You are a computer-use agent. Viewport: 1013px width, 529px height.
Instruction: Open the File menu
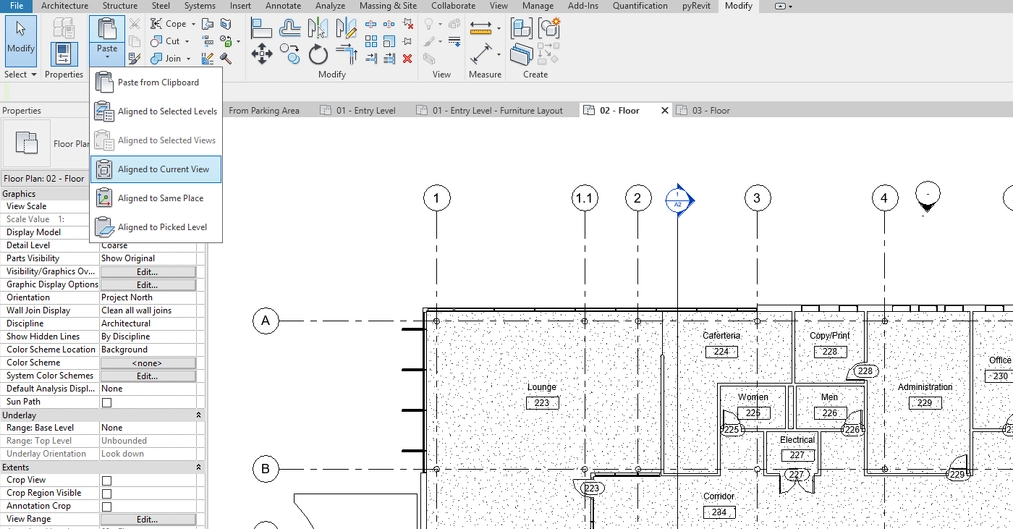click(16, 6)
